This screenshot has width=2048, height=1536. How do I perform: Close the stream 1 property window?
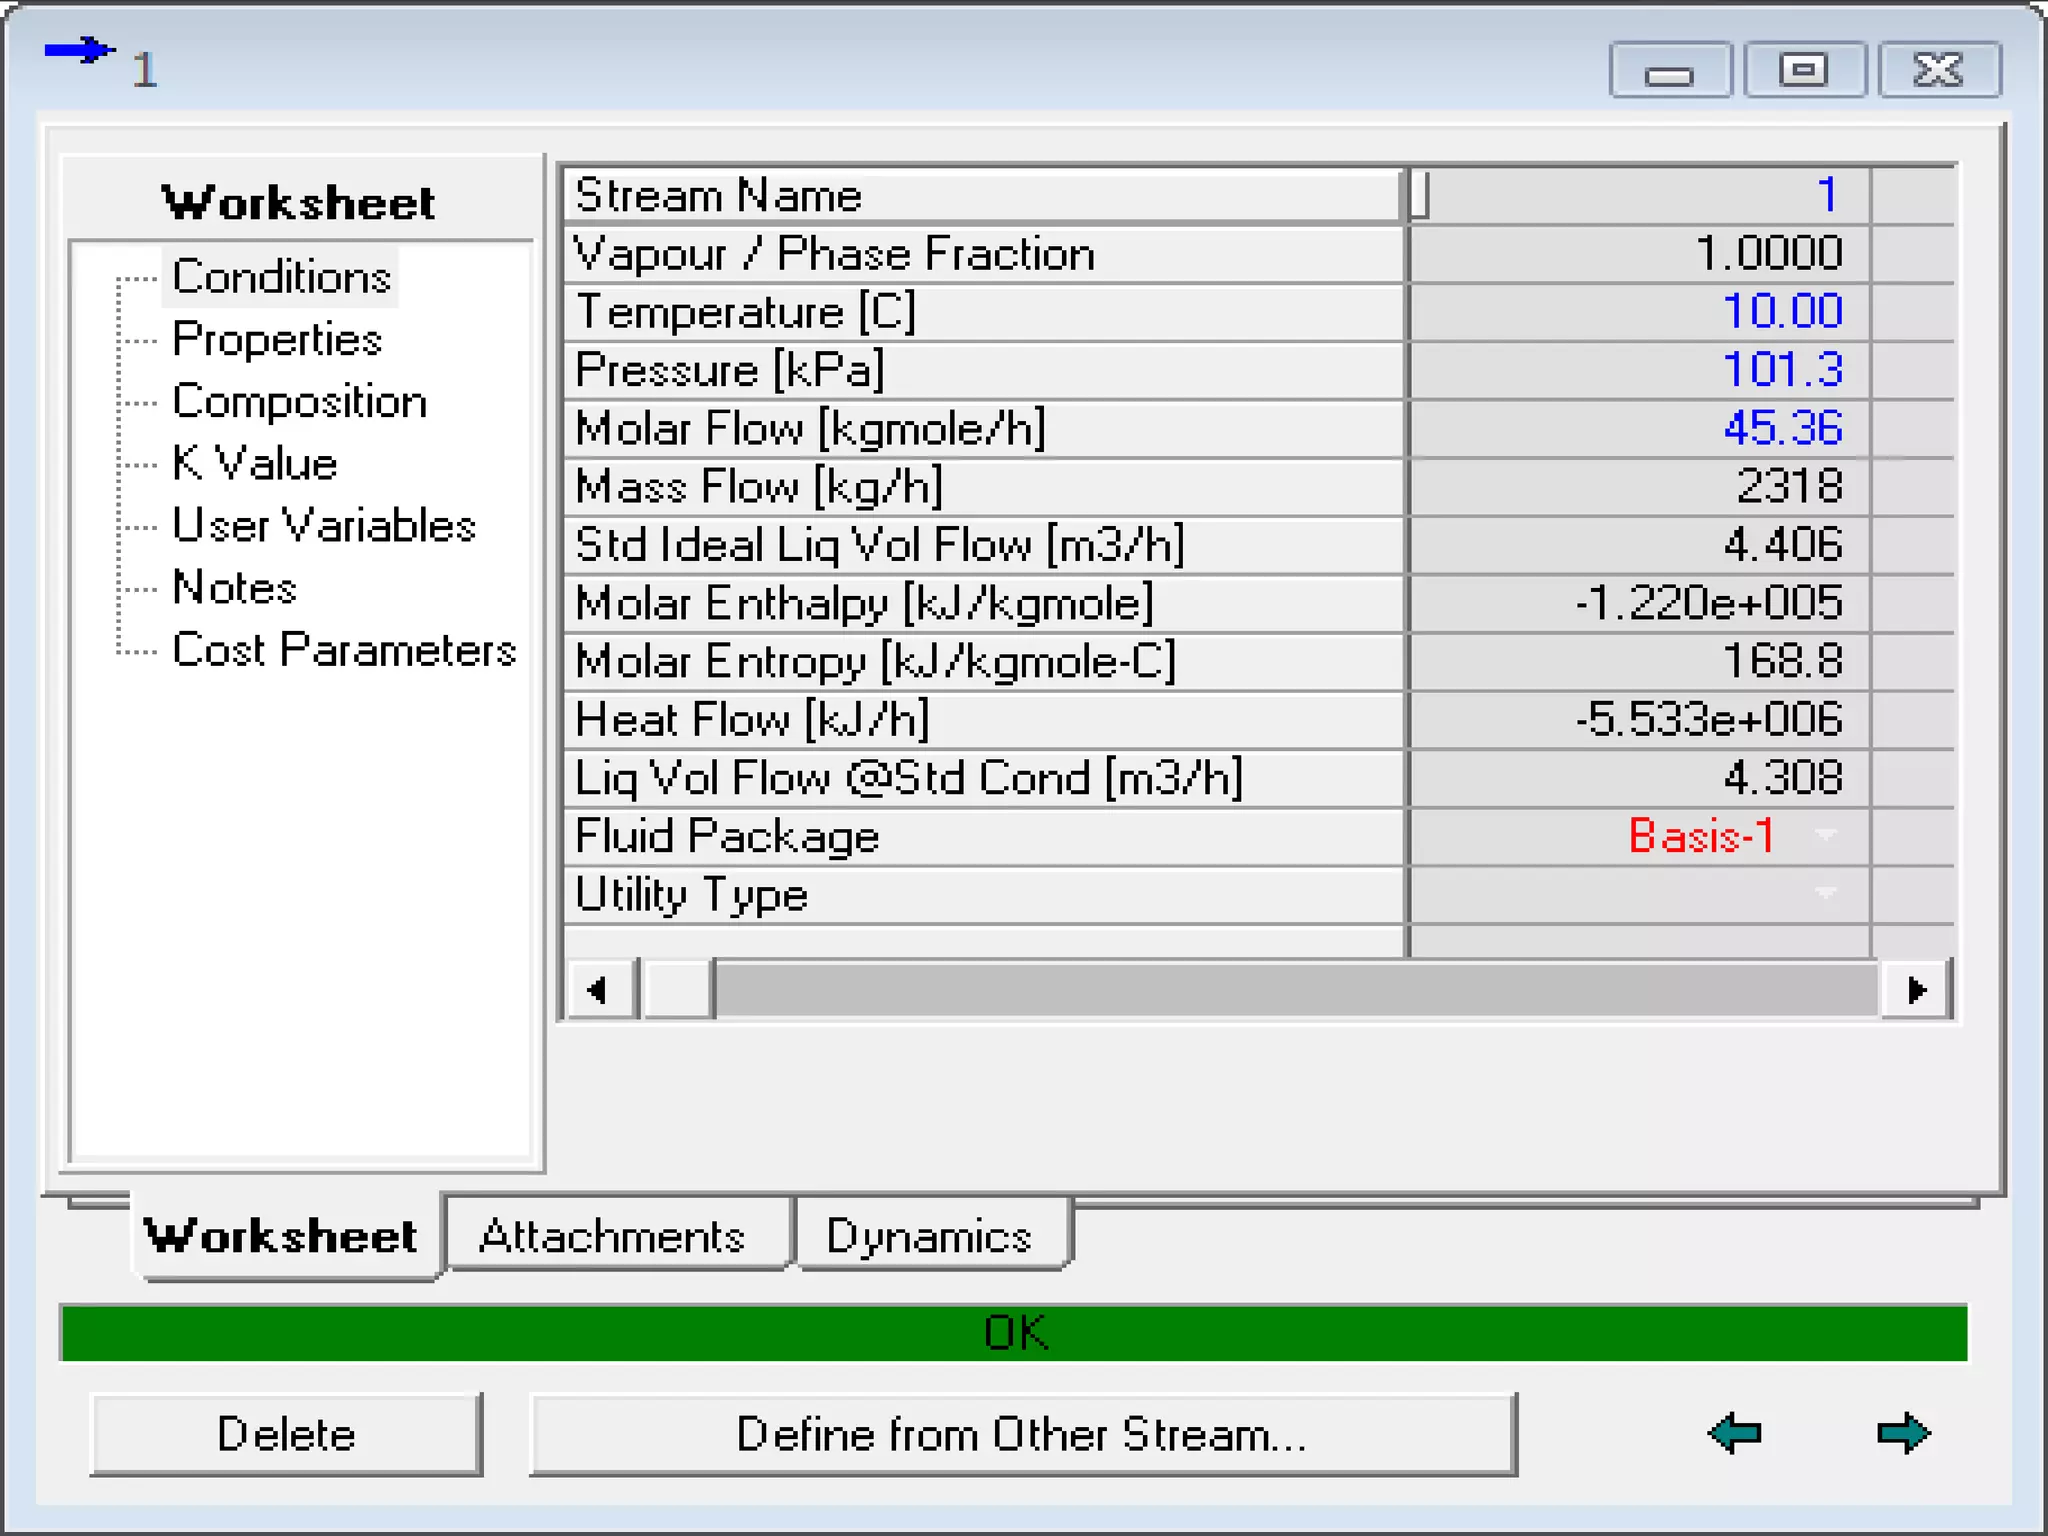point(1939,70)
